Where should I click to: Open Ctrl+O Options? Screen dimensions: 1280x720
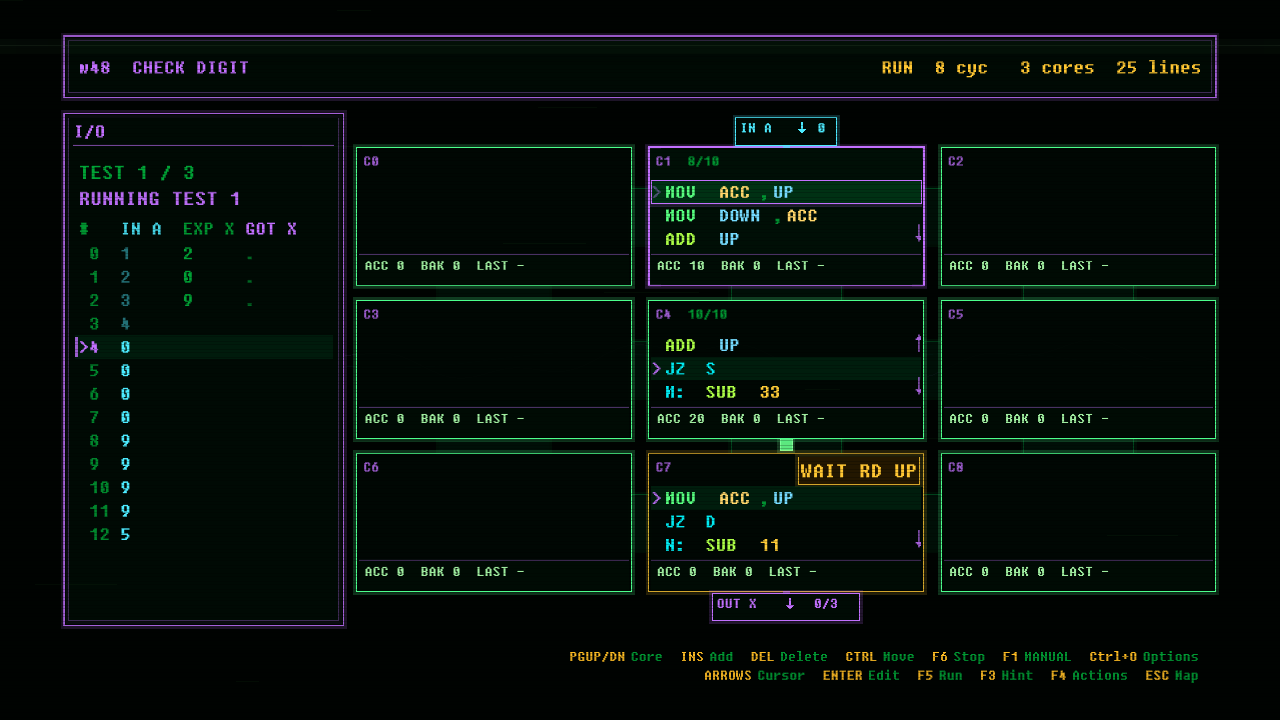pos(1144,657)
